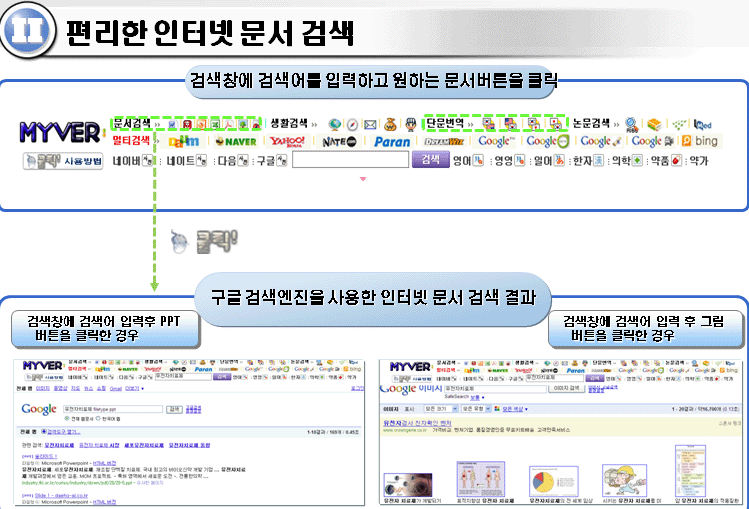Image resolution: width=749 pixels, height=509 pixels.
Task: Click the Yahoo! Korea logo in main toolbar
Action: pos(287,141)
